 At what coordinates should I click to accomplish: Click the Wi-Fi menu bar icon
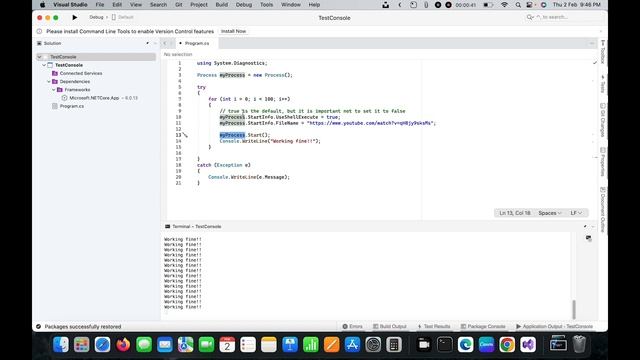[x=504, y=5]
